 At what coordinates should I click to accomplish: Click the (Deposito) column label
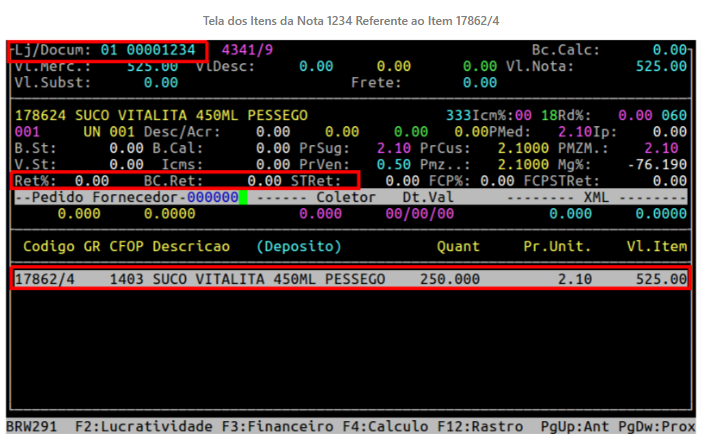298,246
